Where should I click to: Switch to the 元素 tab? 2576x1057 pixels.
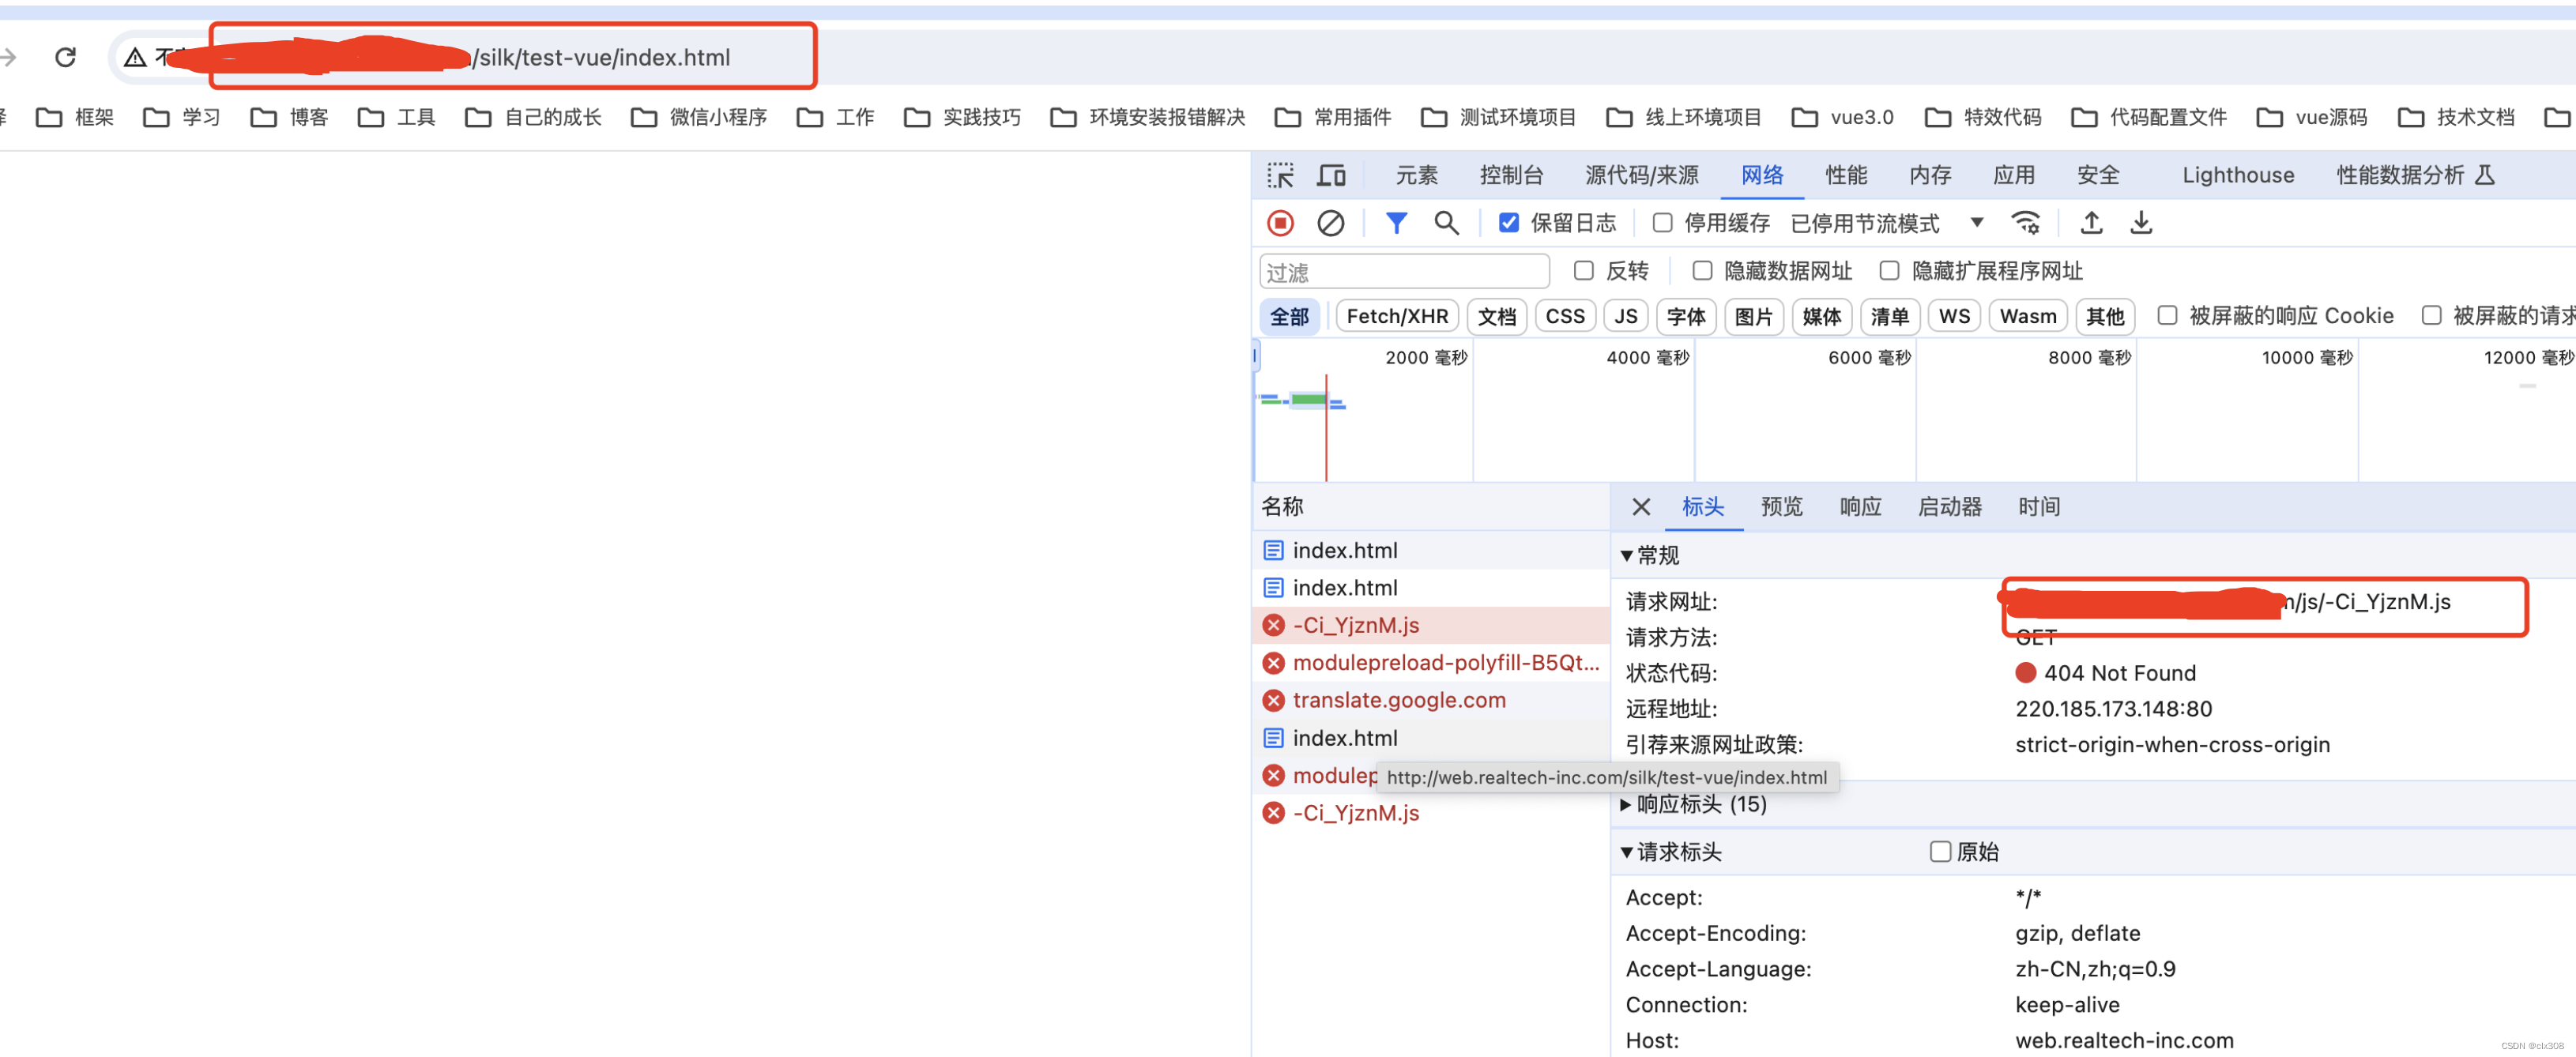tap(1416, 175)
